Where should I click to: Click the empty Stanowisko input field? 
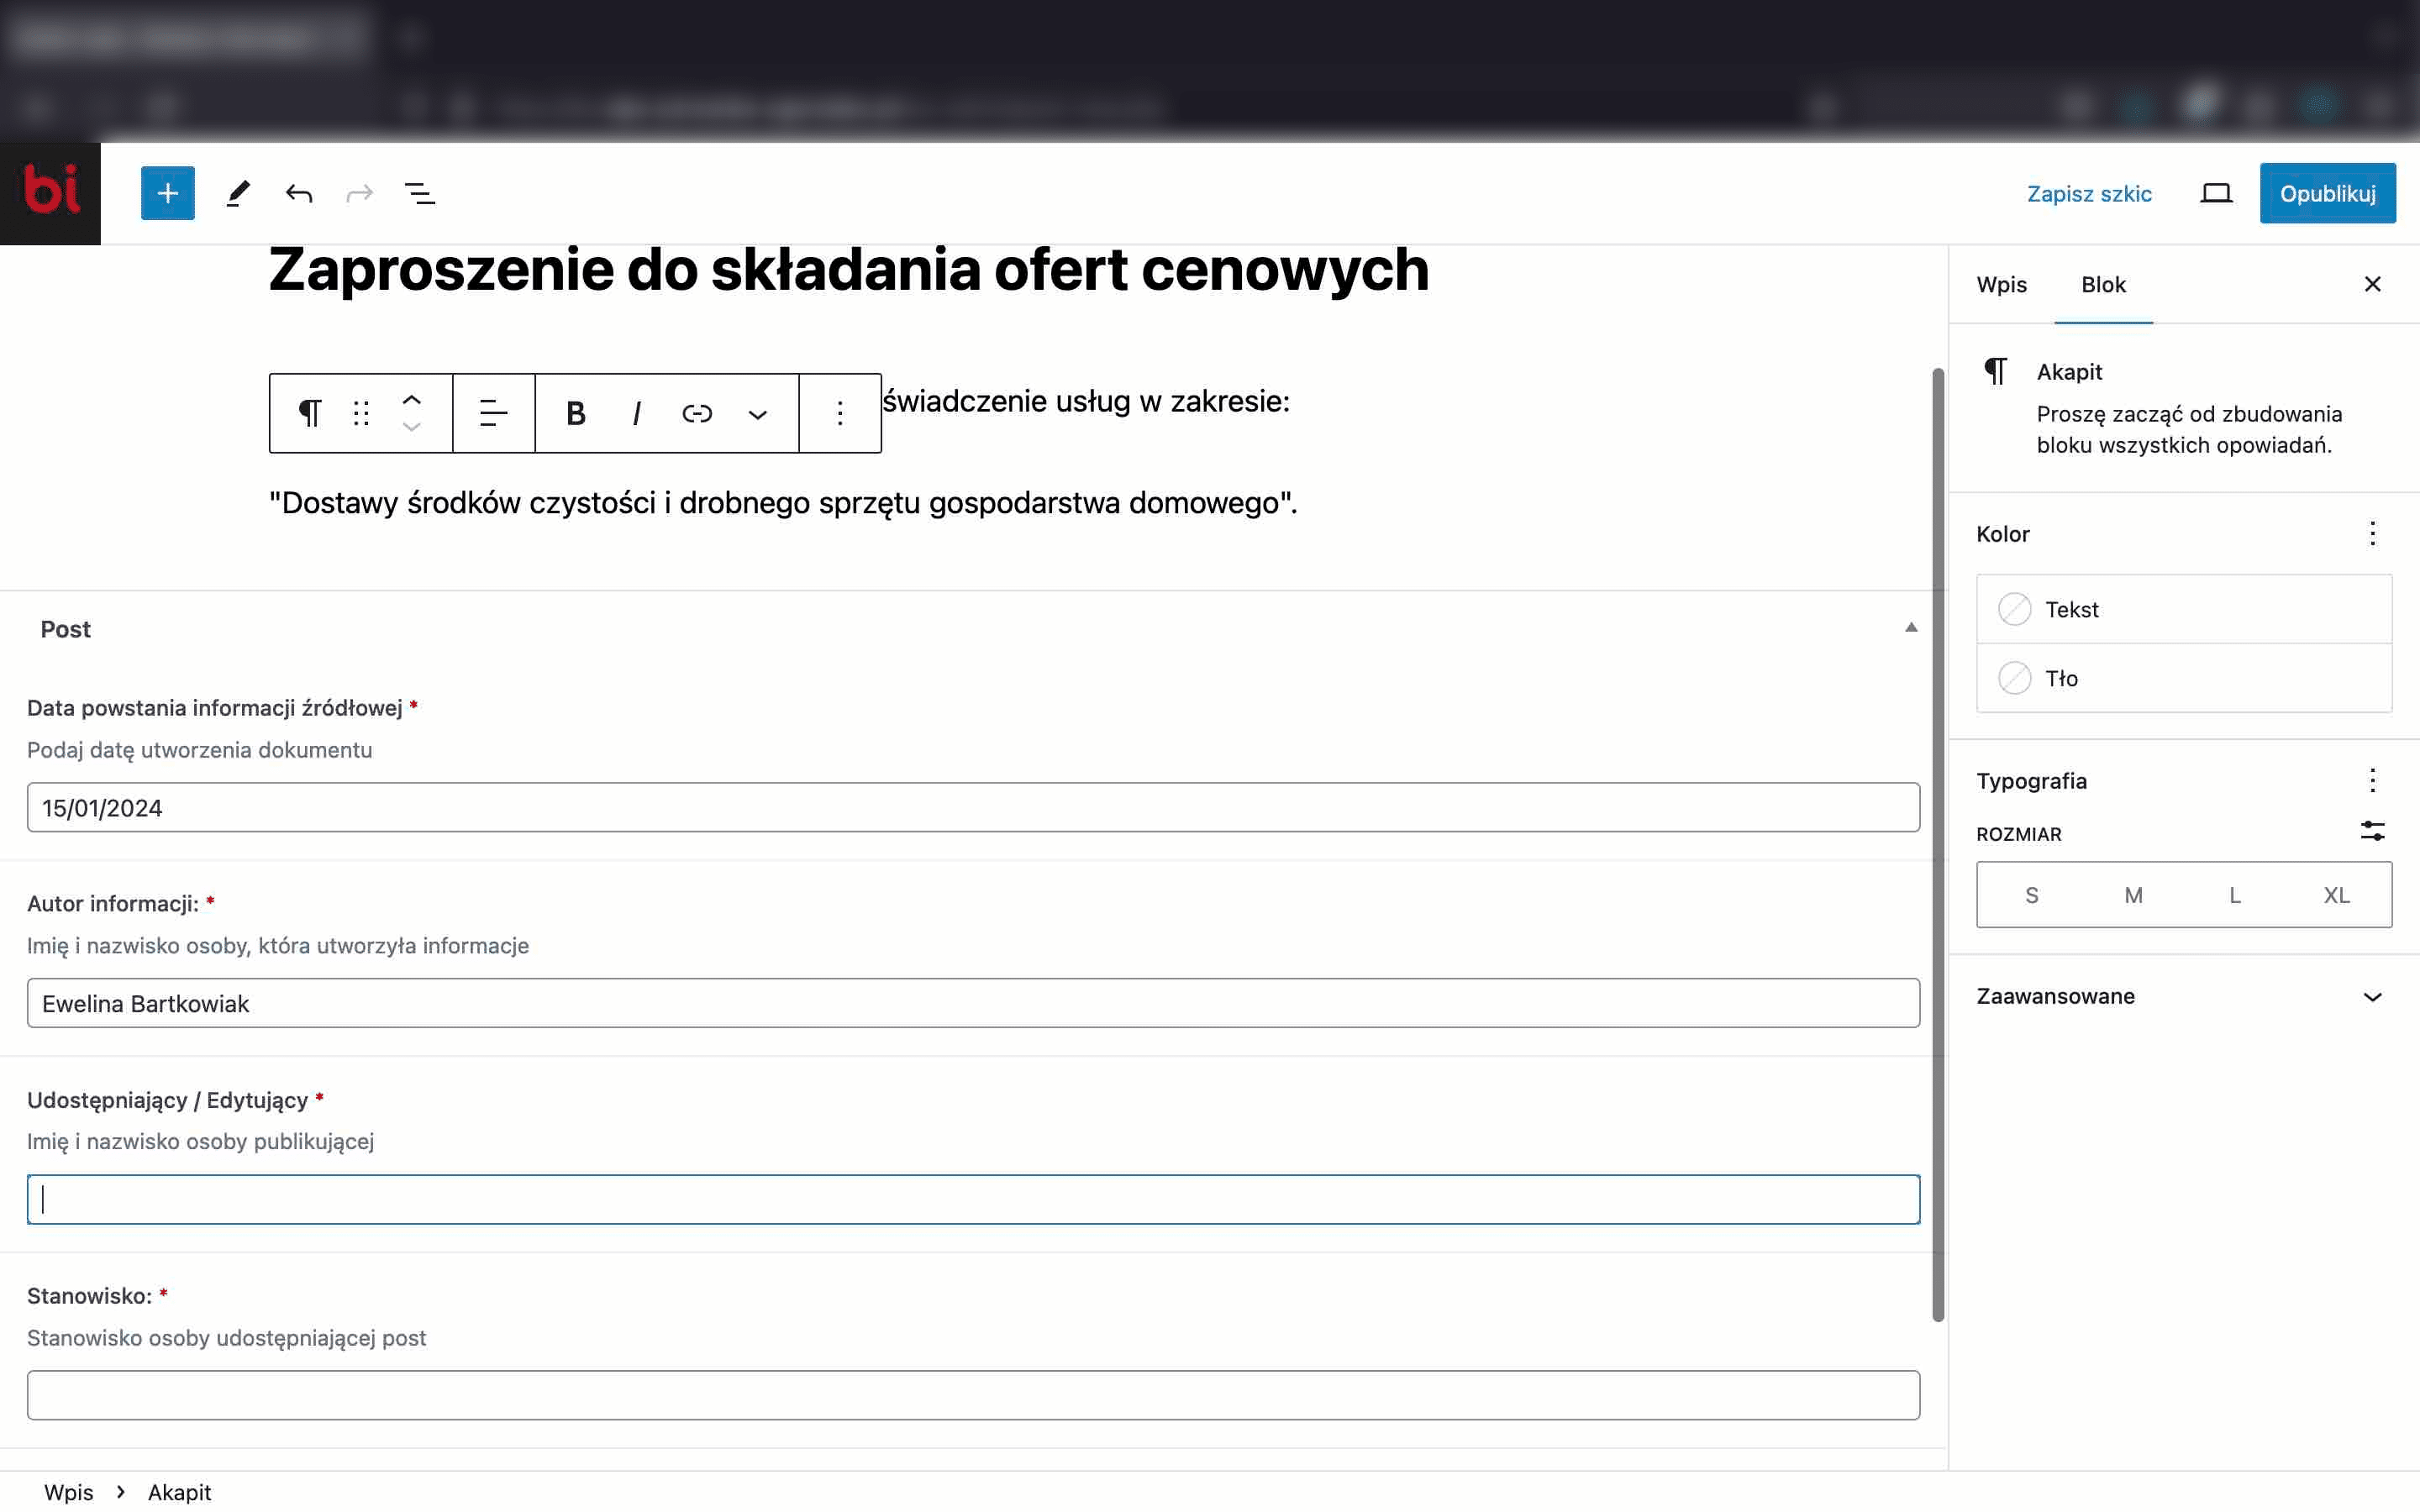pos(973,1395)
